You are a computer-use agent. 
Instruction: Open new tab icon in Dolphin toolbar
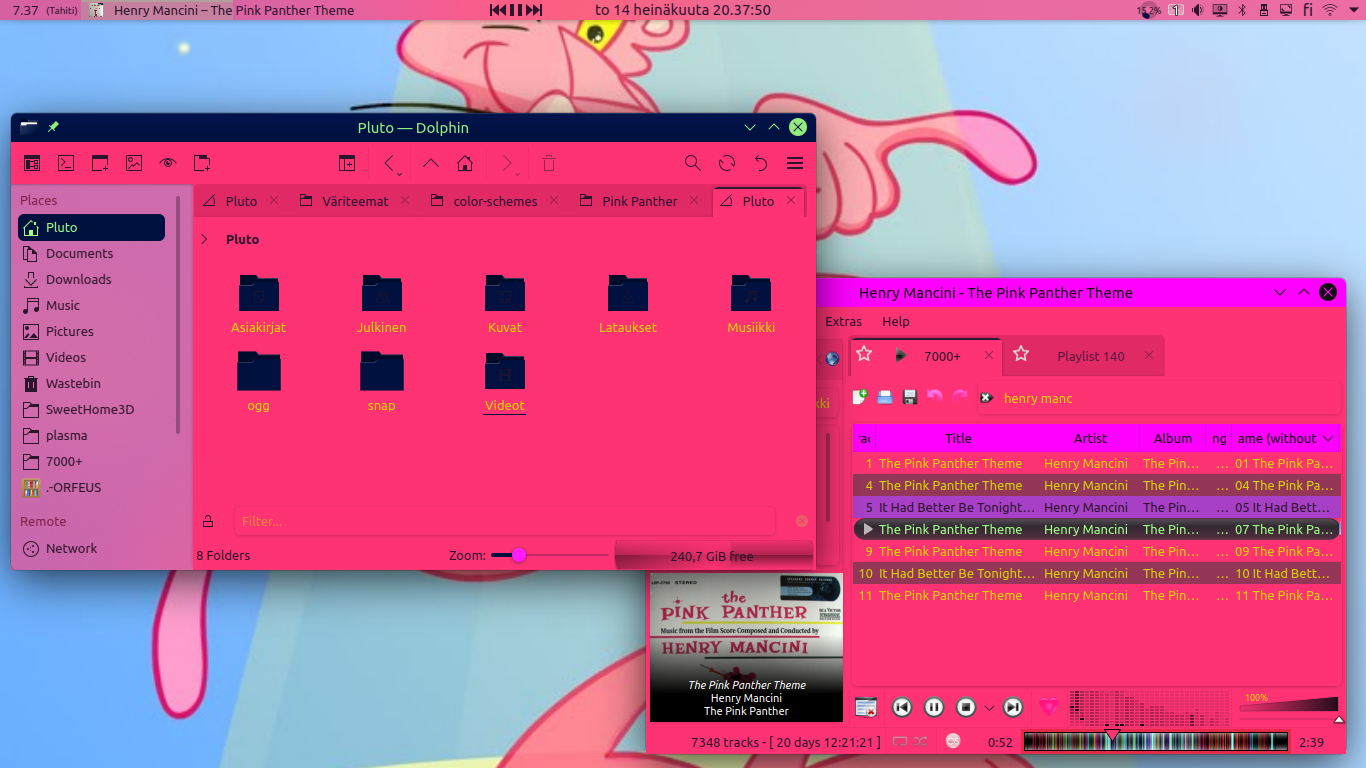pos(202,163)
